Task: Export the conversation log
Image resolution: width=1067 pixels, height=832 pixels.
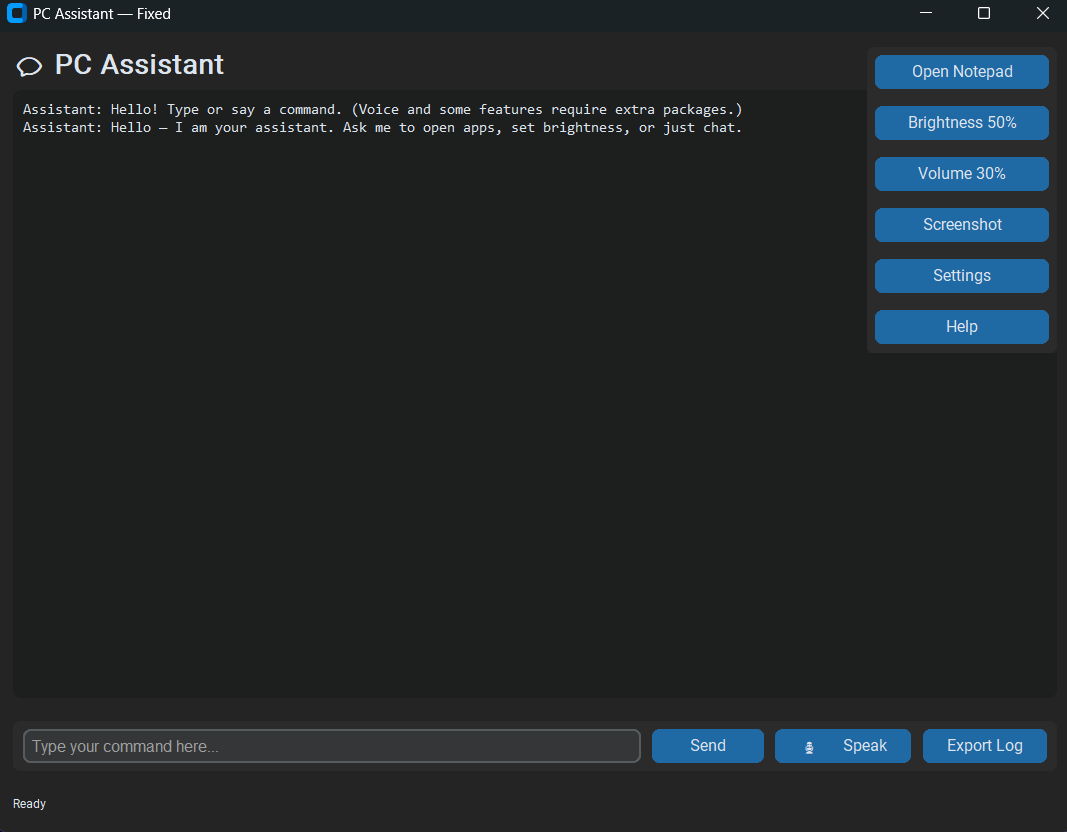Action: [984, 745]
